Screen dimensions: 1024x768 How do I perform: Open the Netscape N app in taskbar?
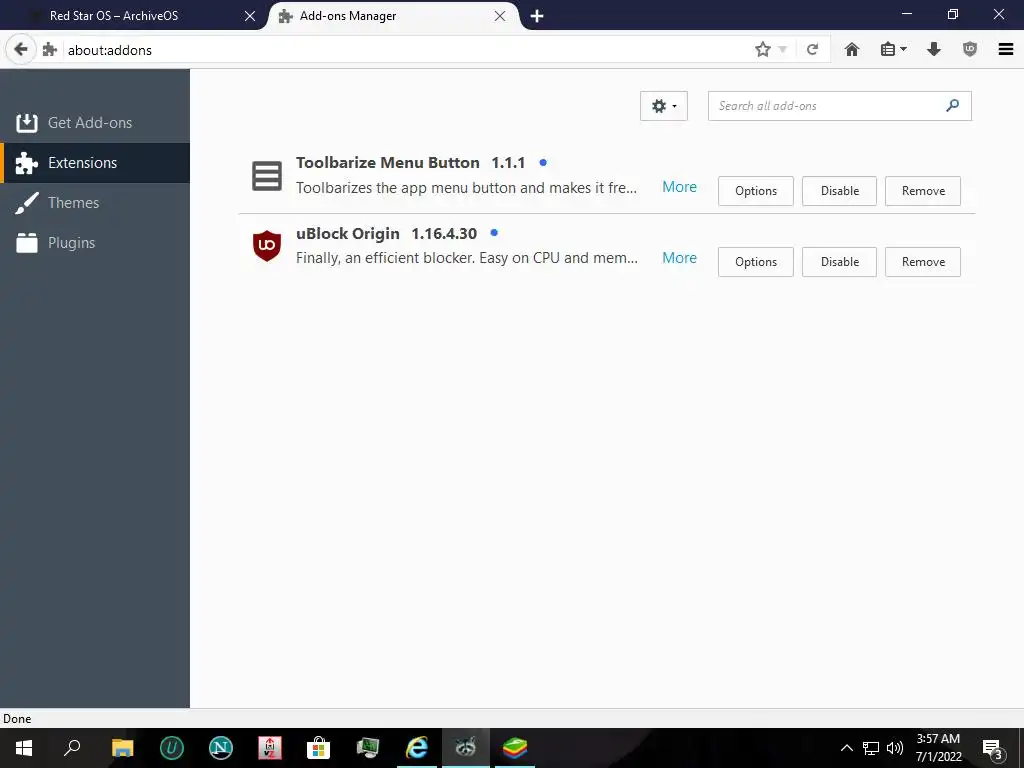pos(221,748)
